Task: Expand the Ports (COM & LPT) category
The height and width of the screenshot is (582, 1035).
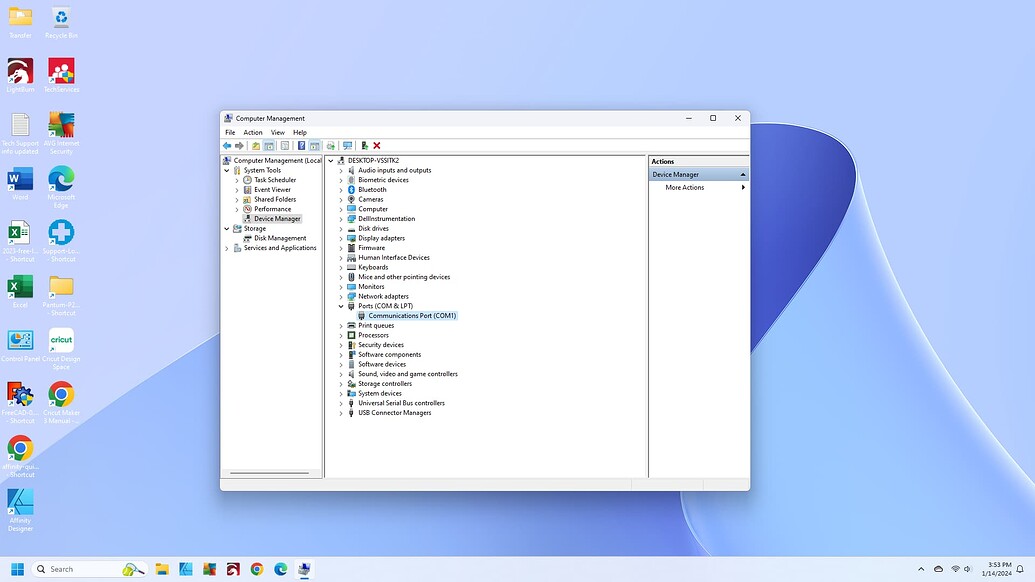Action: click(x=343, y=306)
